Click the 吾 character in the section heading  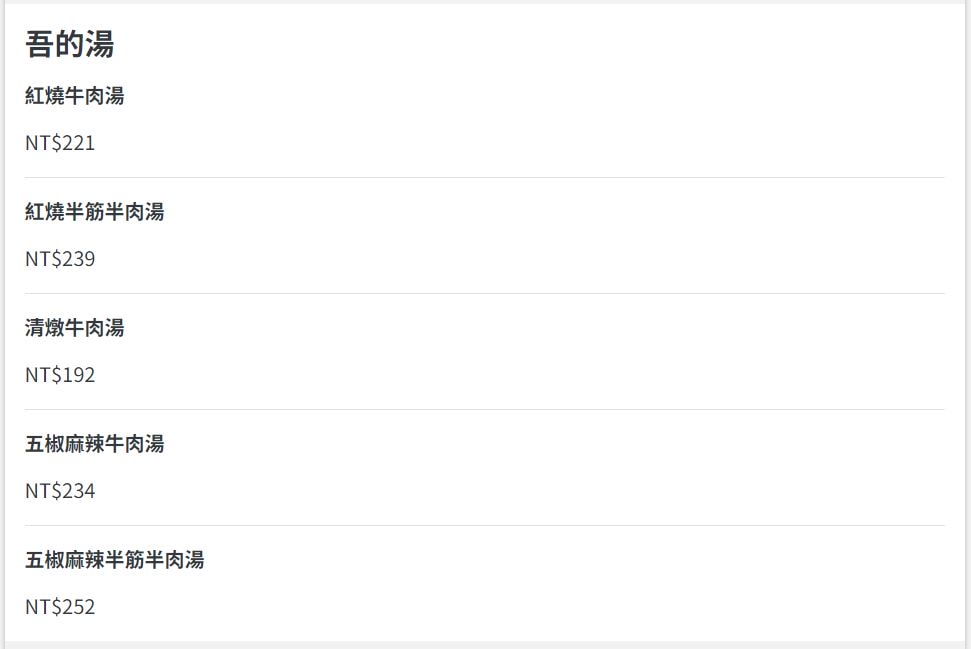pos(39,45)
